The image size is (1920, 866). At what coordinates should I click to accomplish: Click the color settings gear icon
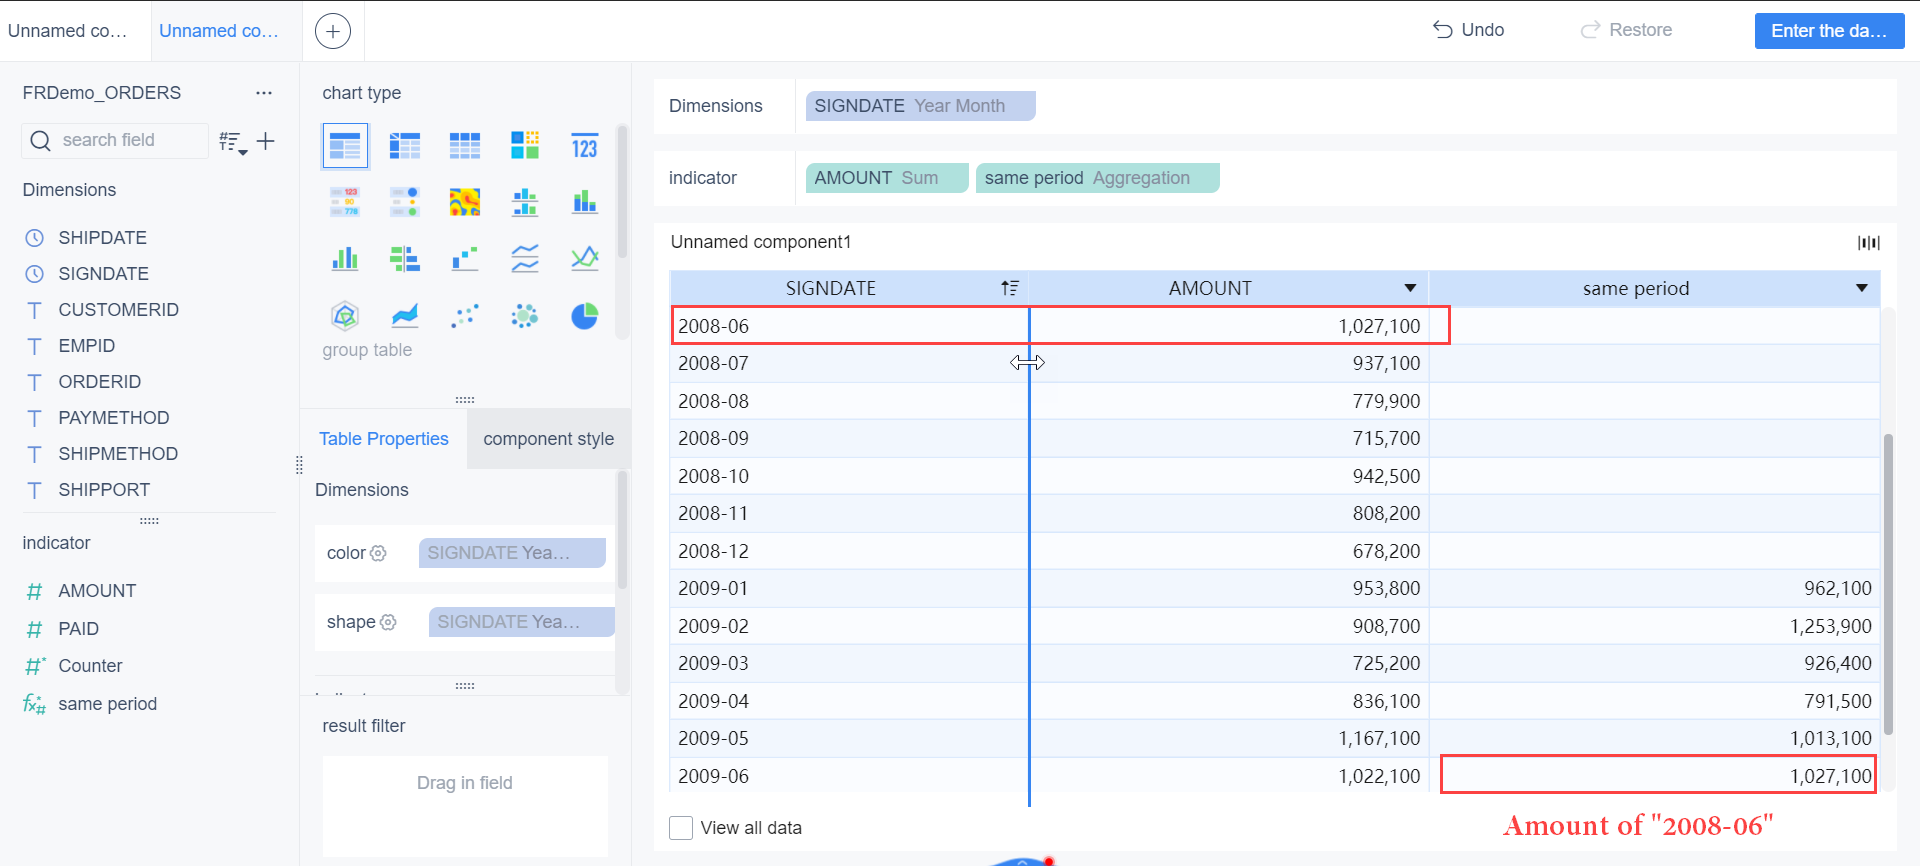coord(378,553)
